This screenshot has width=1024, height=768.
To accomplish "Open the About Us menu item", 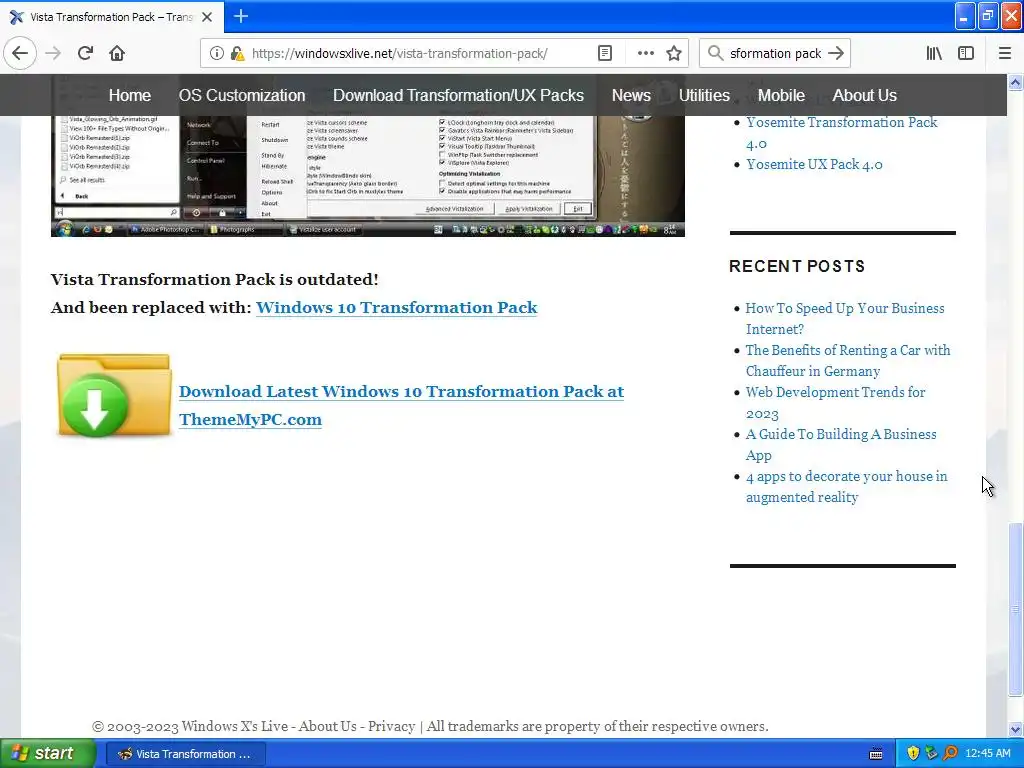I will pyautogui.click(x=864, y=95).
